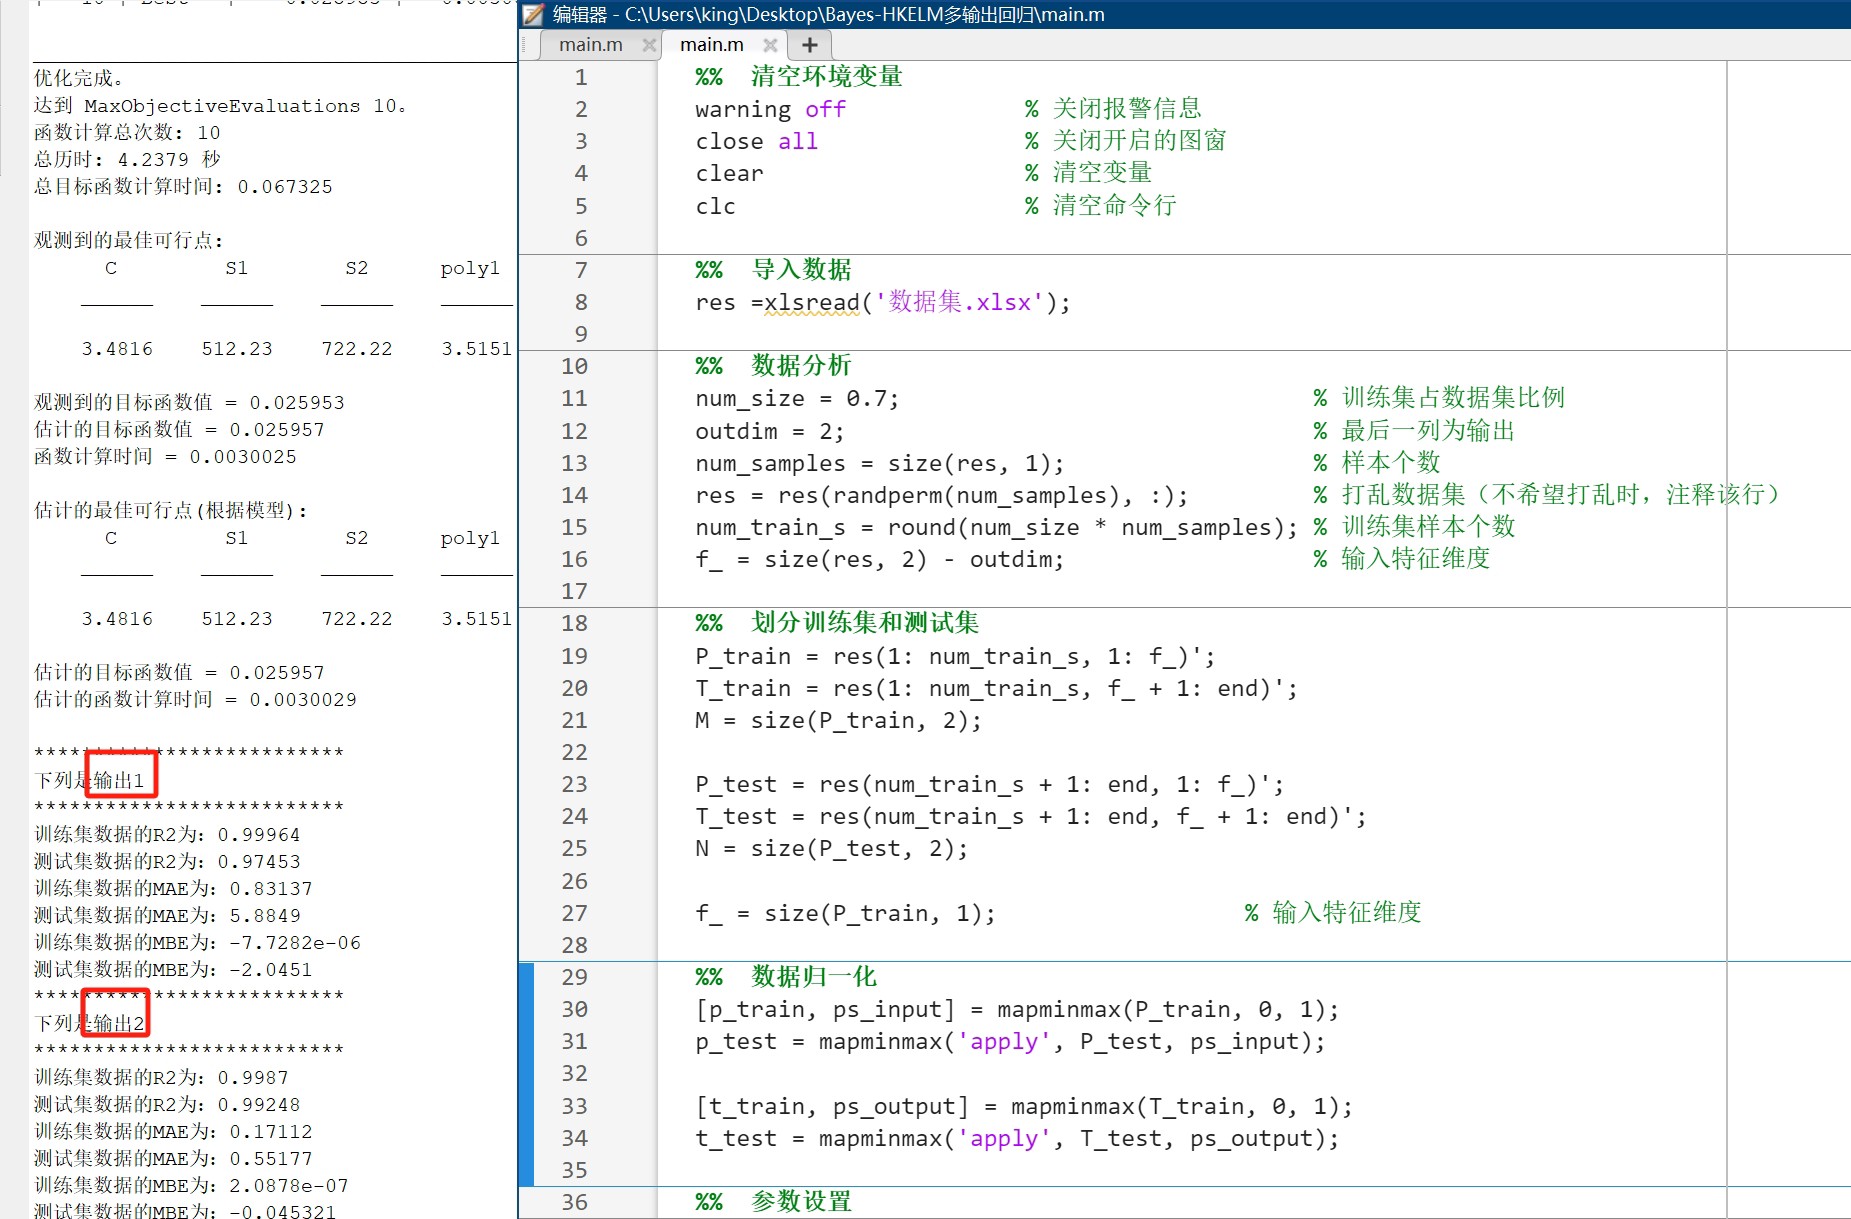Click 测试集数据的MAE为: 5.8849 line
The width and height of the screenshot is (1851, 1219).
(167, 915)
